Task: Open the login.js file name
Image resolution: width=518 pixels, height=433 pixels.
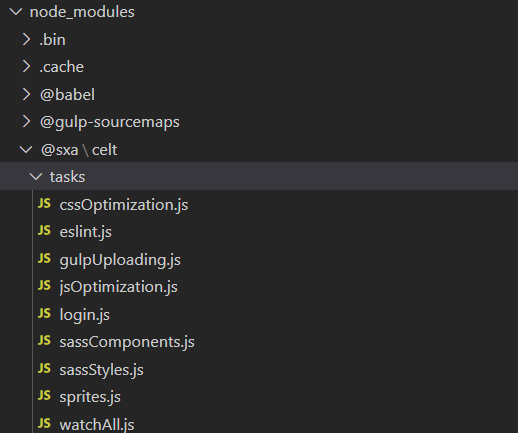Action: point(85,315)
